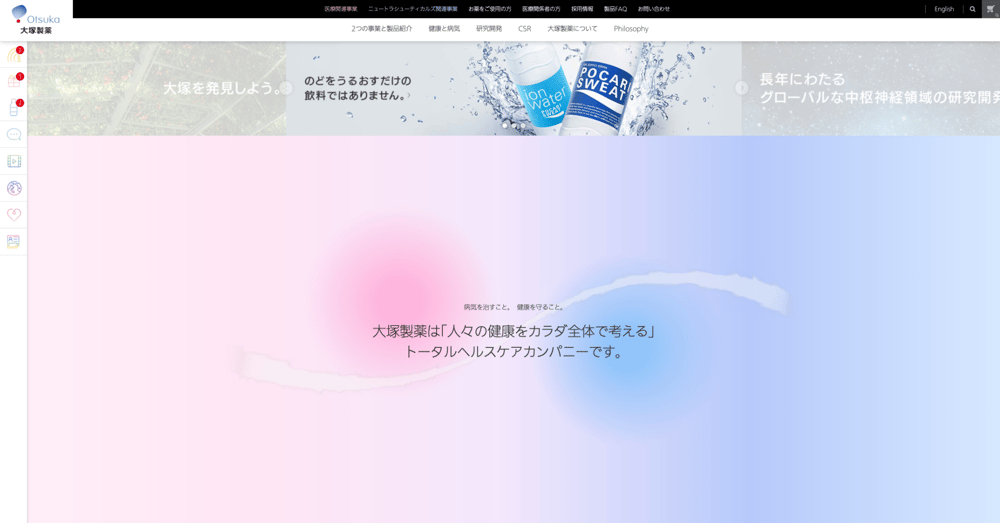1000x523 pixels.
Task: Select third carousel pagination dot
Action: 523,126
